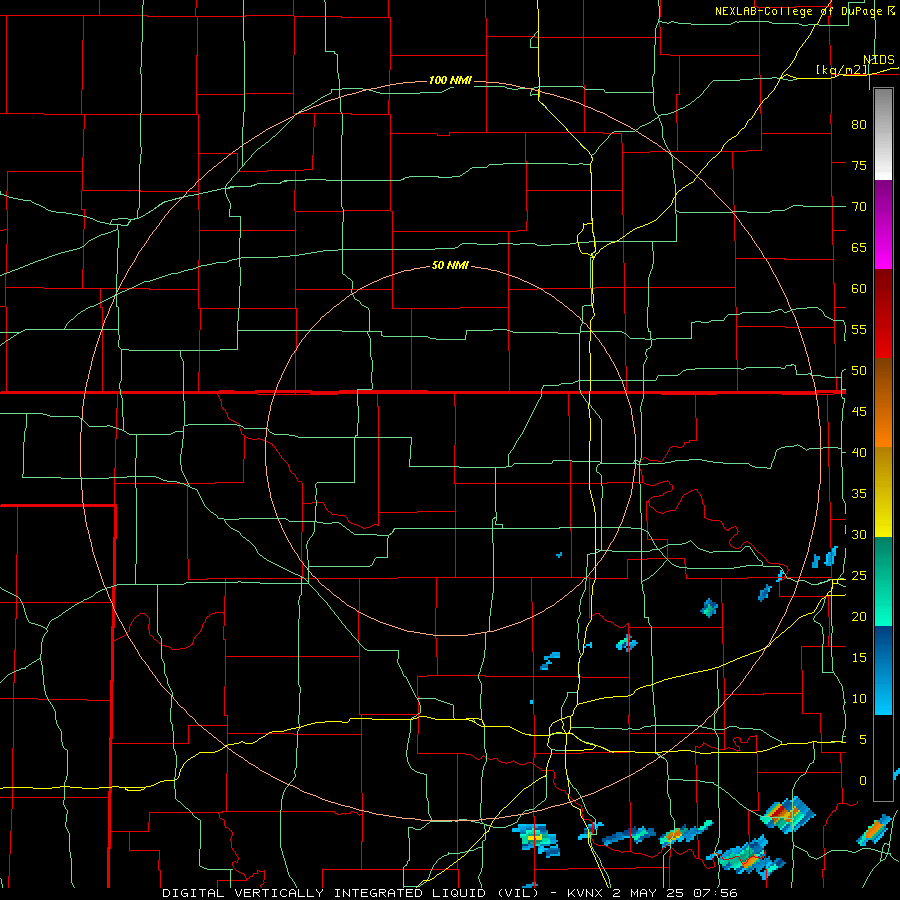Viewport: 900px width, 900px height.
Task: Click the [kg/m2] units label
Action: 843,70
